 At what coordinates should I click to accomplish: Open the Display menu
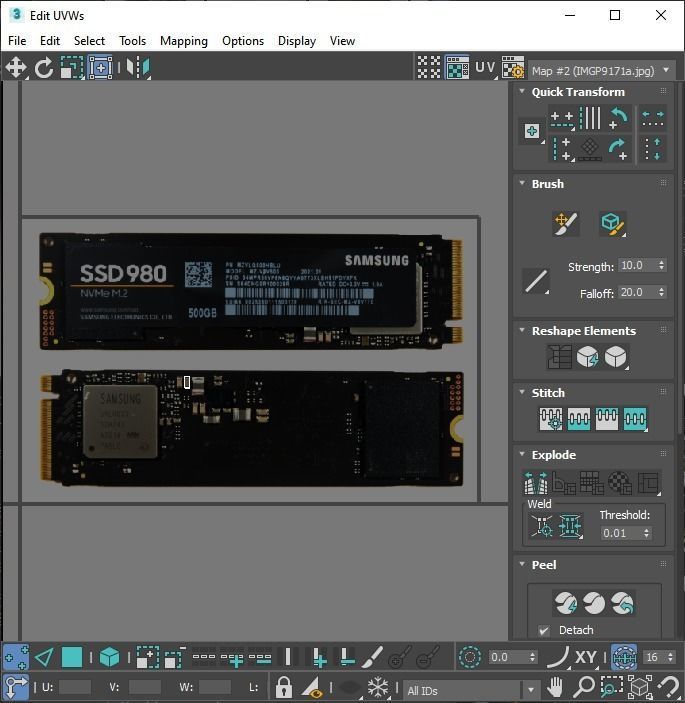[297, 41]
